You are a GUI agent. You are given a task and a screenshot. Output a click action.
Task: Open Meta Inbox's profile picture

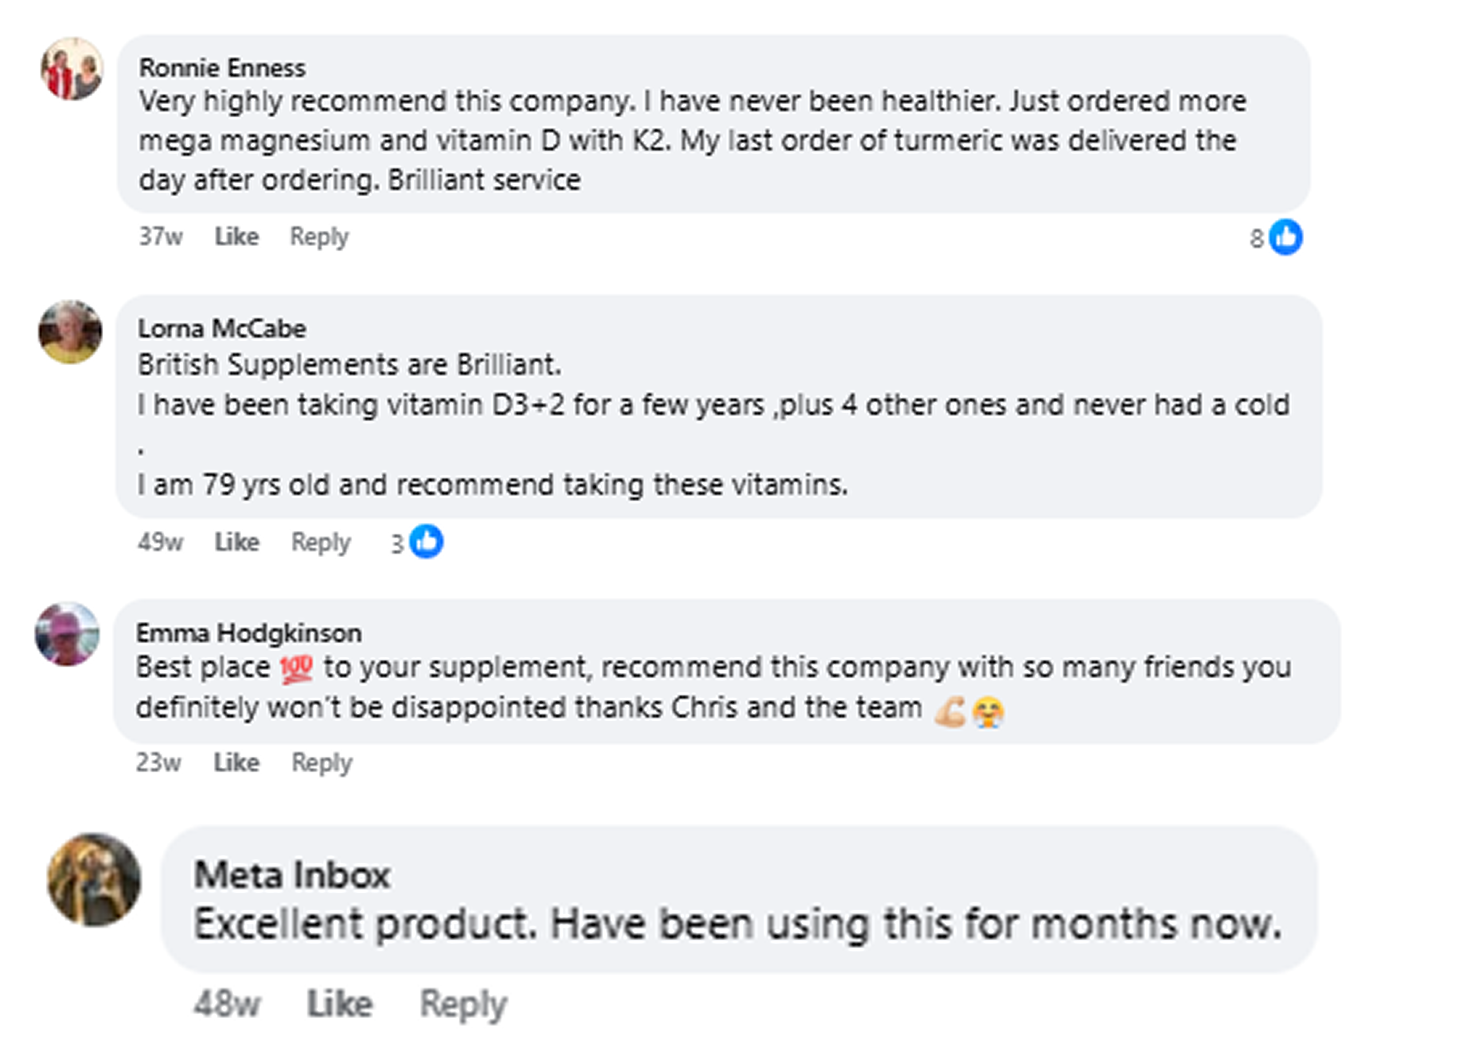point(95,880)
